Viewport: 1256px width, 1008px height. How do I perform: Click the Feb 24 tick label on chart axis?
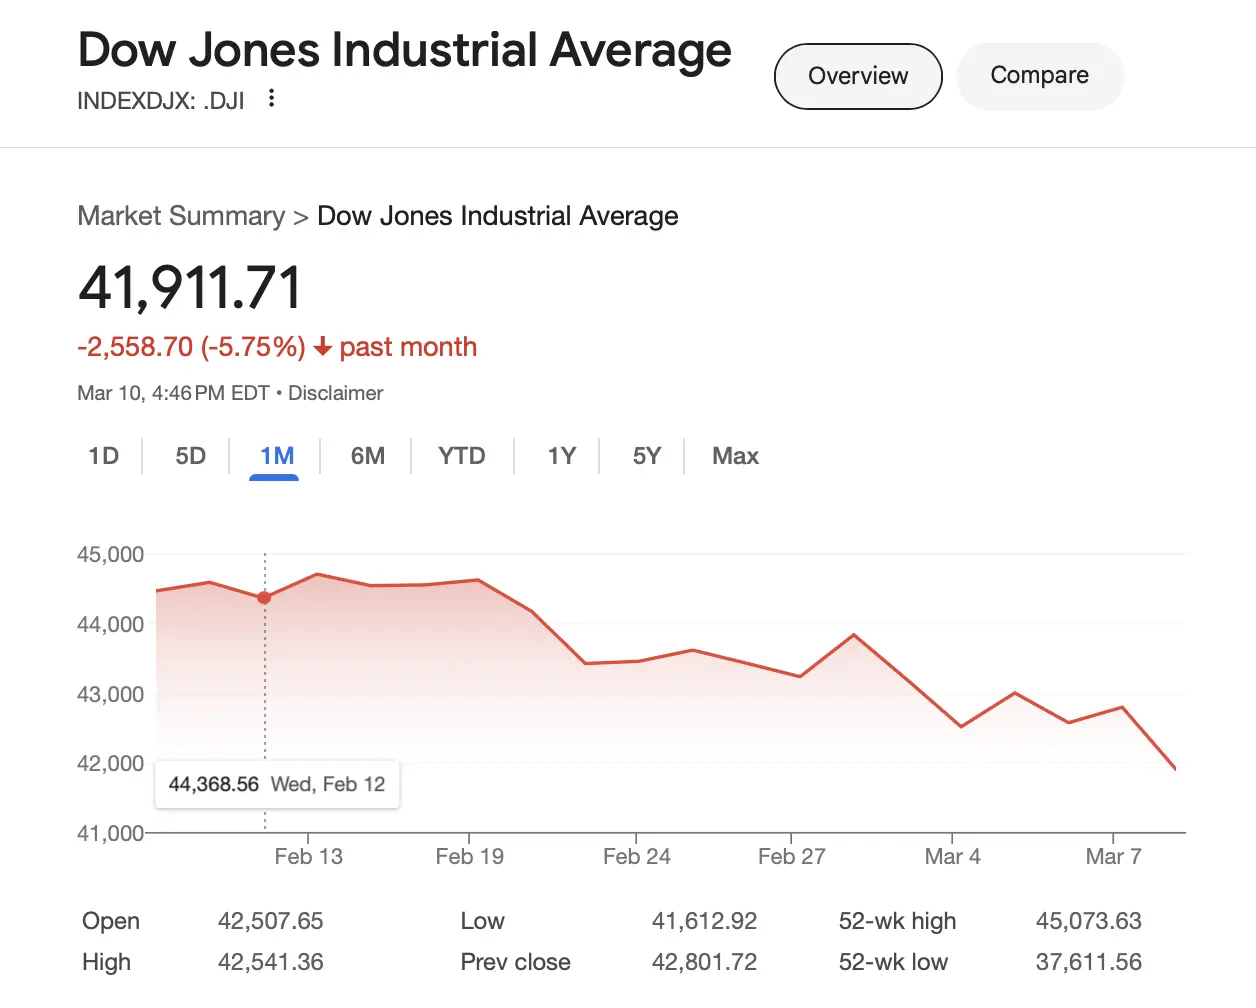click(x=636, y=857)
